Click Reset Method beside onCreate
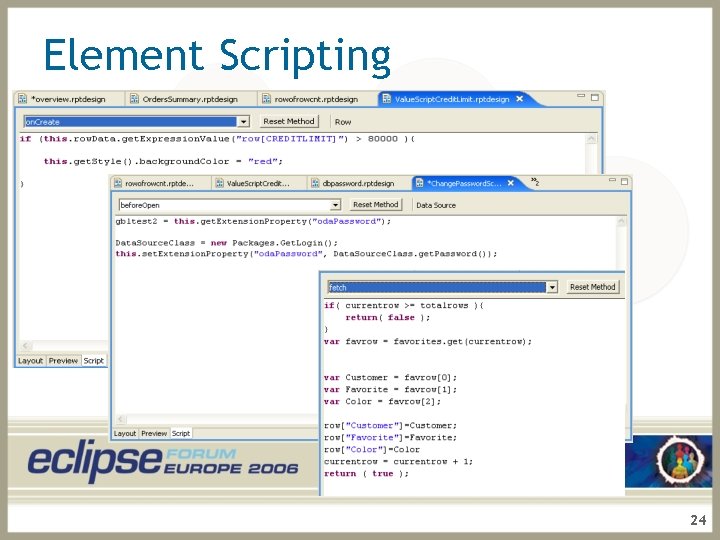 [289, 121]
